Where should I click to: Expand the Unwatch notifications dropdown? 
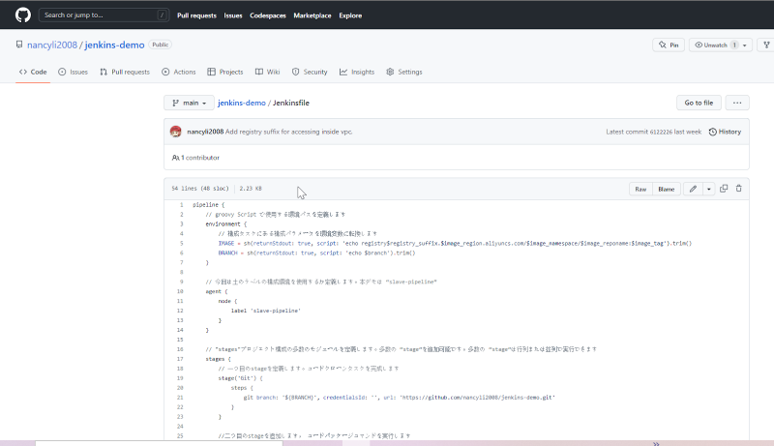pos(746,45)
